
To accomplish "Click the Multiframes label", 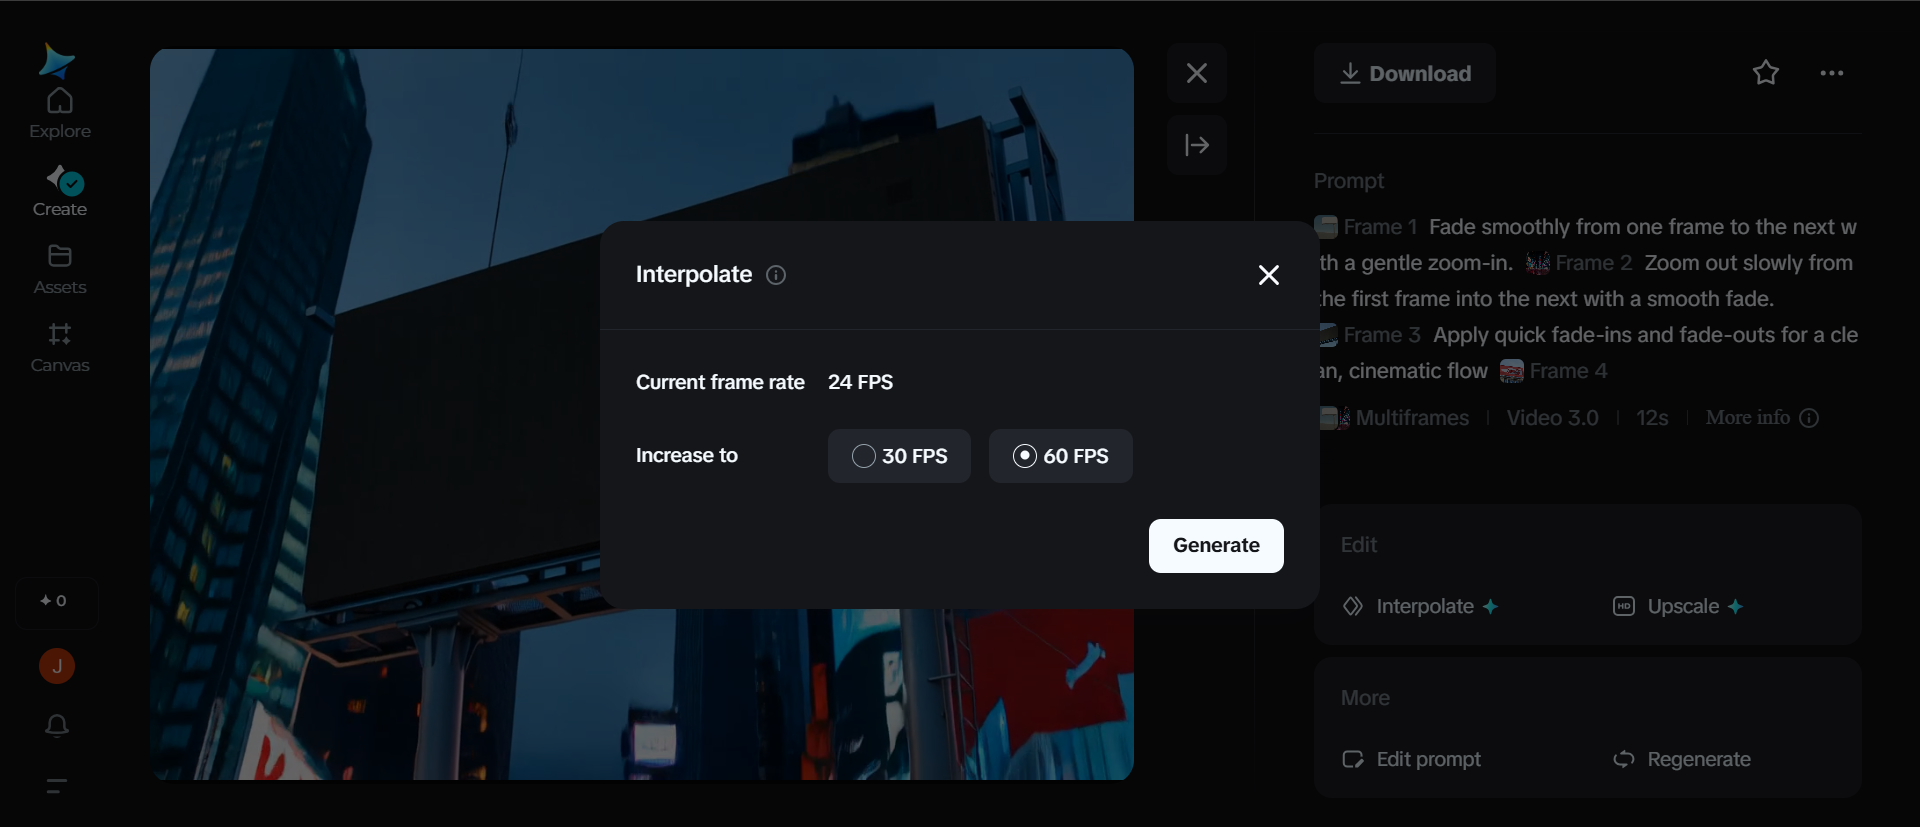I will pos(1412,418).
